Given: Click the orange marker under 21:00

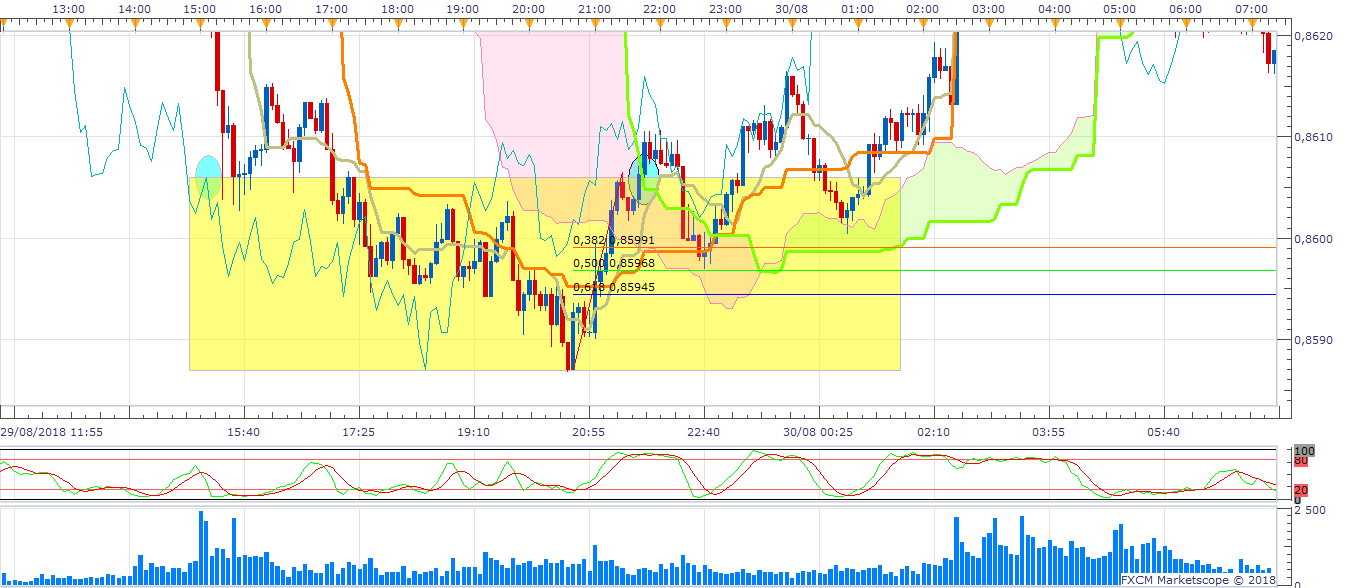Looking at the screenshot, I should (594, 24).
